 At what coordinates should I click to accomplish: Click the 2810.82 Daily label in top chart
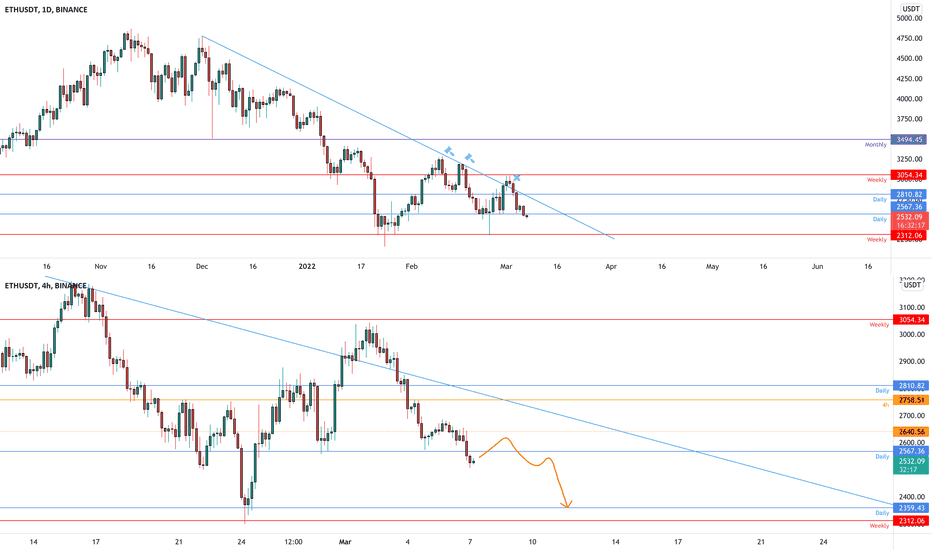[908, 194]
